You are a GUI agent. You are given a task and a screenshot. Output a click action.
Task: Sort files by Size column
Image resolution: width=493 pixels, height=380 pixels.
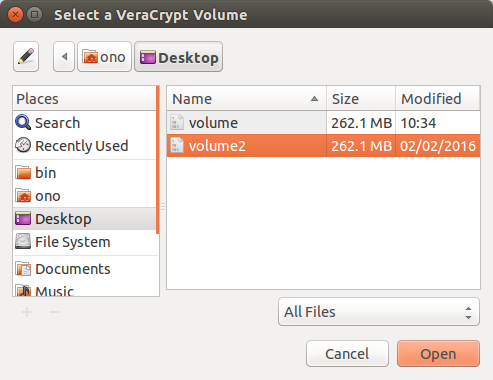[x=361, y=99]
